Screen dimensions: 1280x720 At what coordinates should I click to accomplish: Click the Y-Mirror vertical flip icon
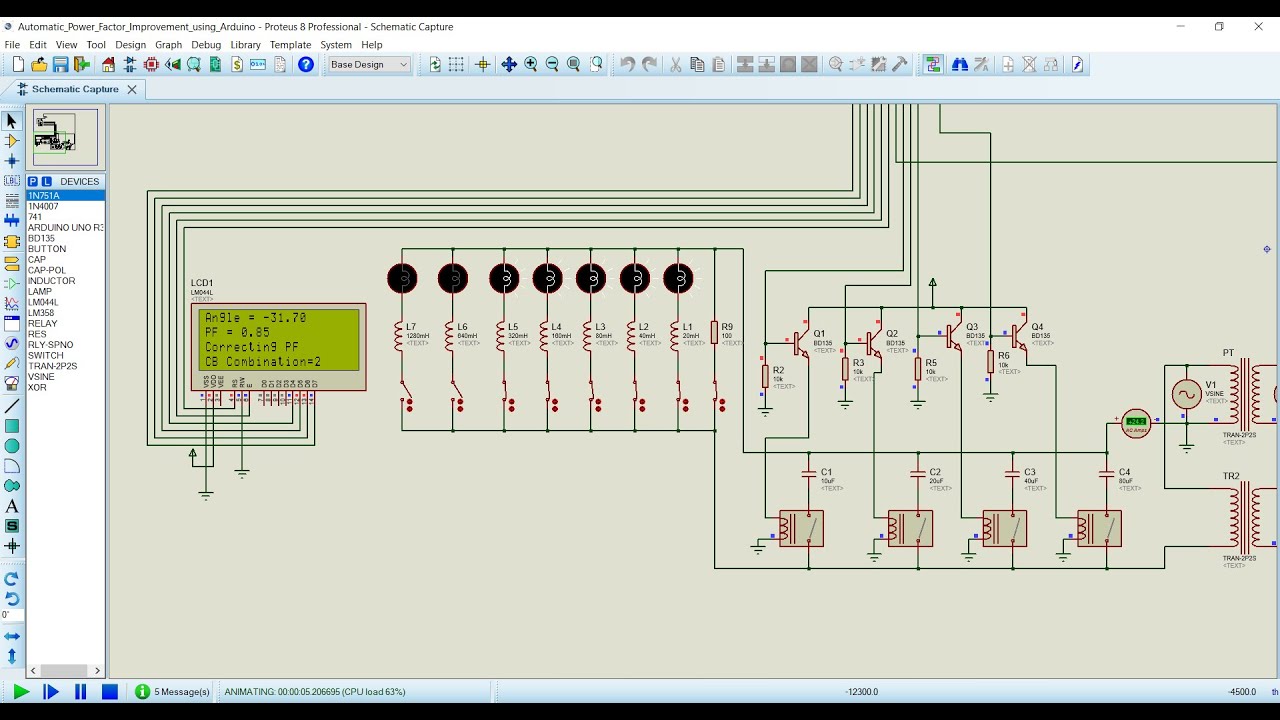[12, 656]
